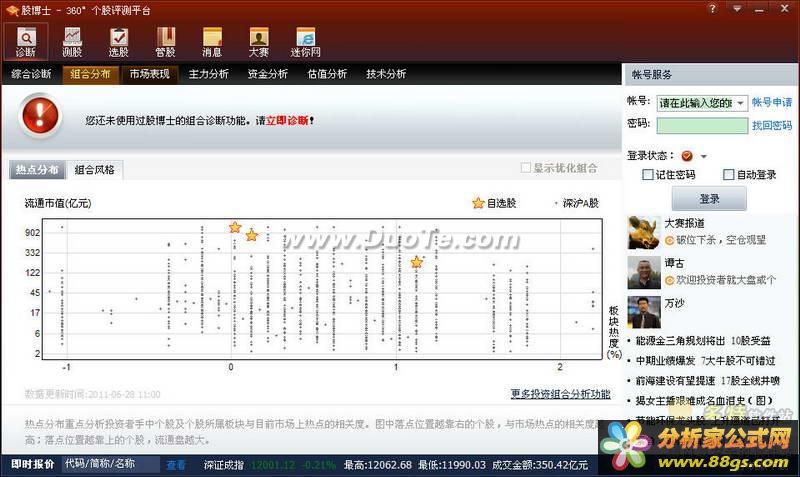The width and height of the screenshot is (800, 477).
Task: Click the 深沪A股 legend label
Action: click(580, 203)
